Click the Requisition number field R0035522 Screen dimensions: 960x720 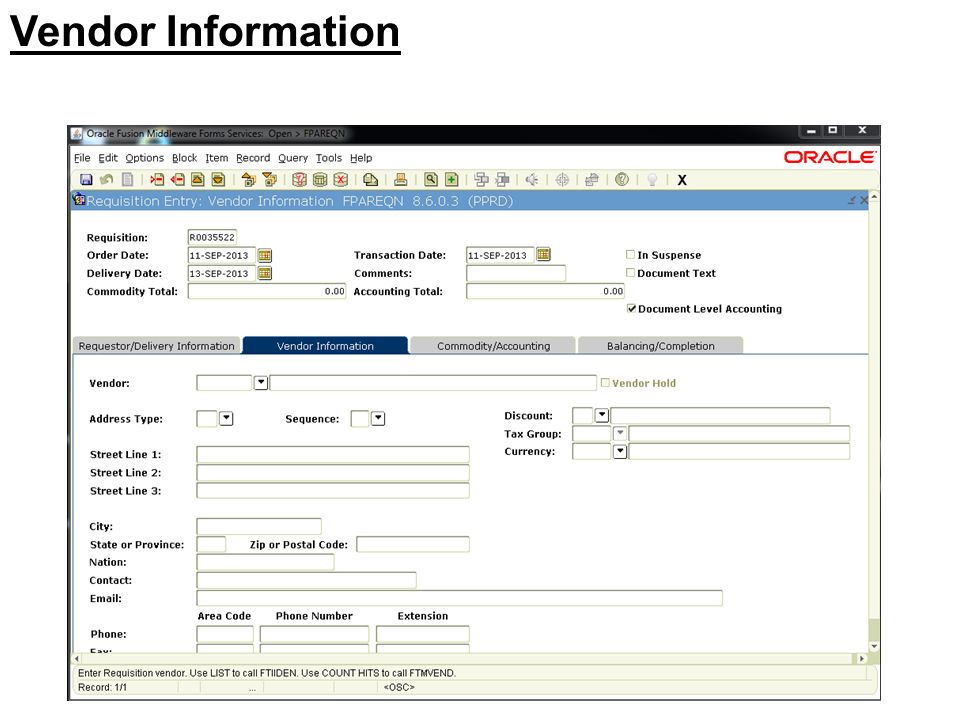(212, 237)
